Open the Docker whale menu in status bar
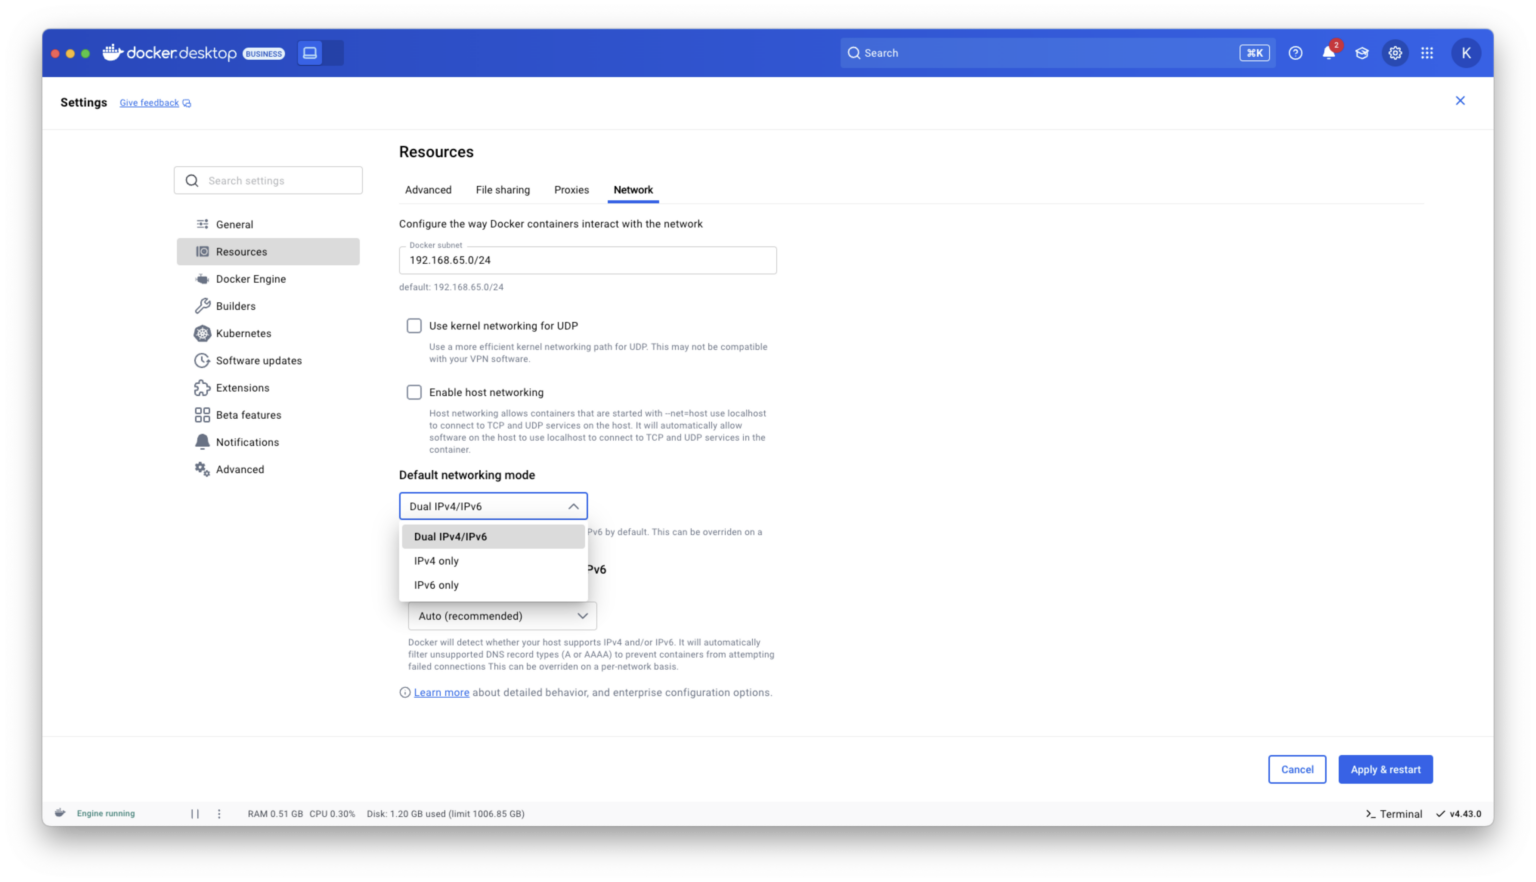The height and width of the screenshot is (882, 1536). pos(61,813)
